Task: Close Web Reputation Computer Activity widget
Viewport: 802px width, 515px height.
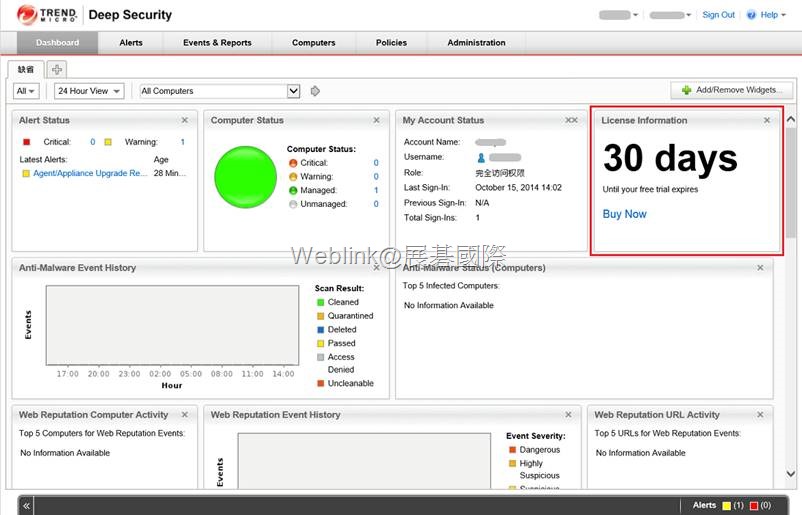Action: point(185,415)
